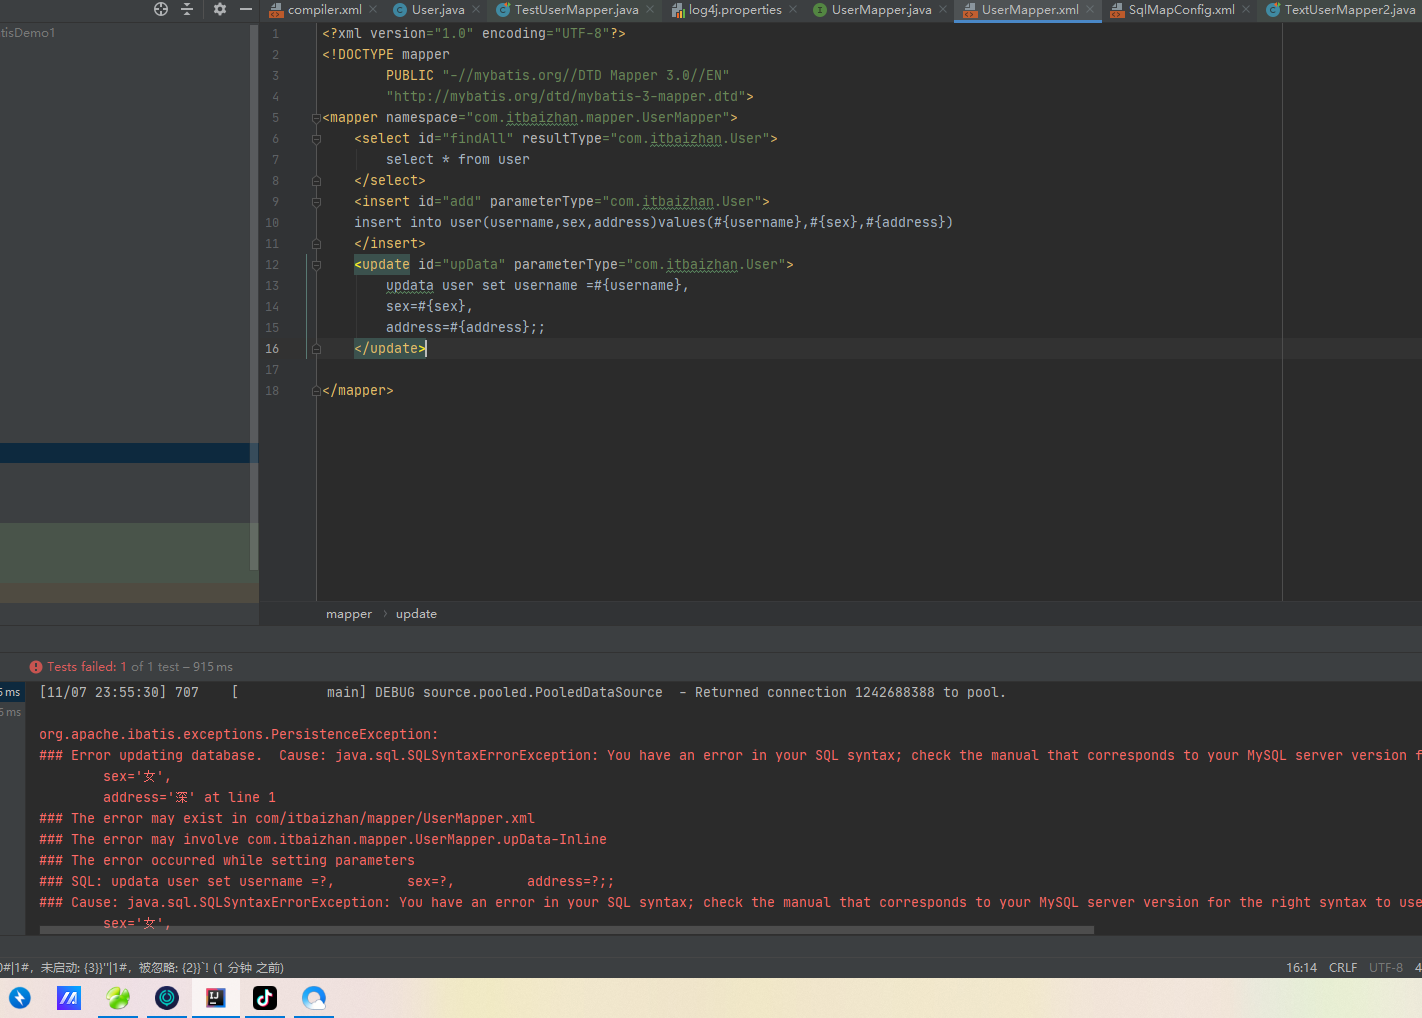Screen dimensions: 1422x1018
Task: Click the collapse all icon in project panel
Action: coord(187,9)
